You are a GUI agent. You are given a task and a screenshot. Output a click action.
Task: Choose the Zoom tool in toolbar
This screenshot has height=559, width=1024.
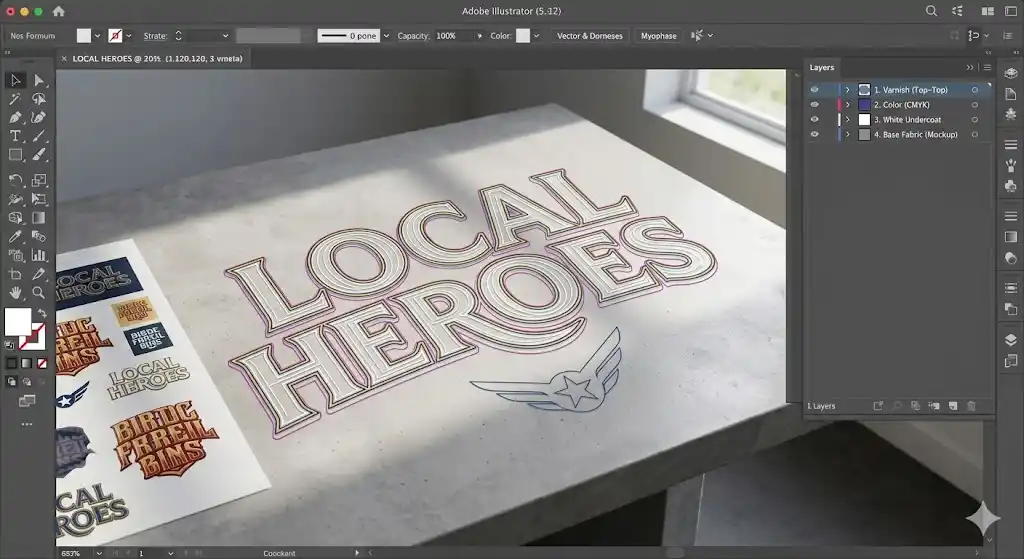point(39,292)
